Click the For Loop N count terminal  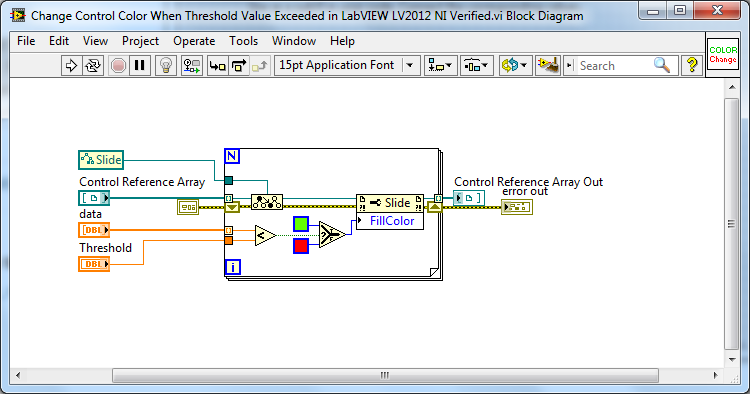pos(232,156)
